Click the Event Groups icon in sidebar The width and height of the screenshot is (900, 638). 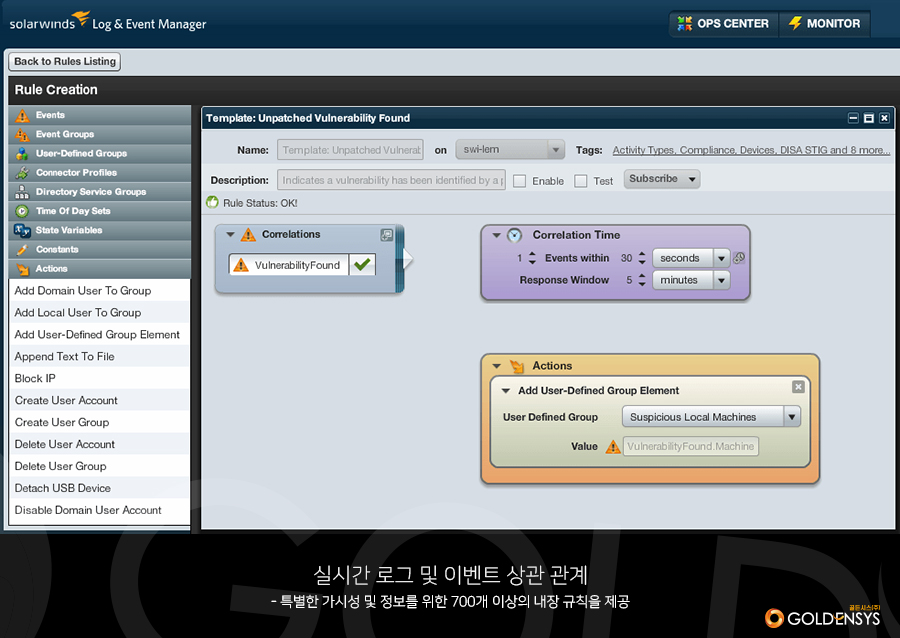pos(22,135)
